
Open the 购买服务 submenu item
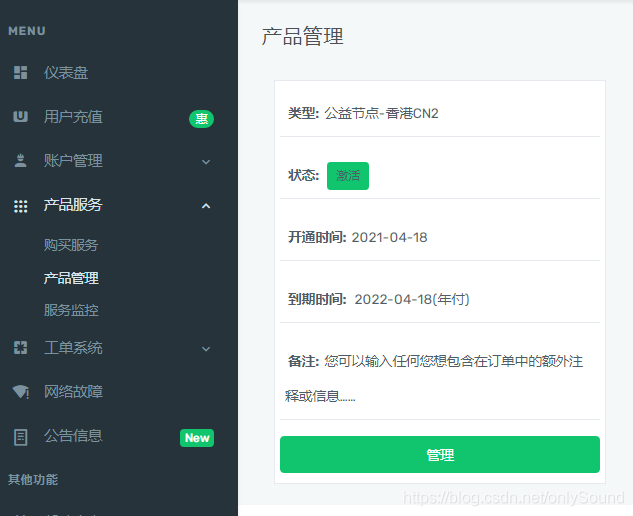point(71,245)
